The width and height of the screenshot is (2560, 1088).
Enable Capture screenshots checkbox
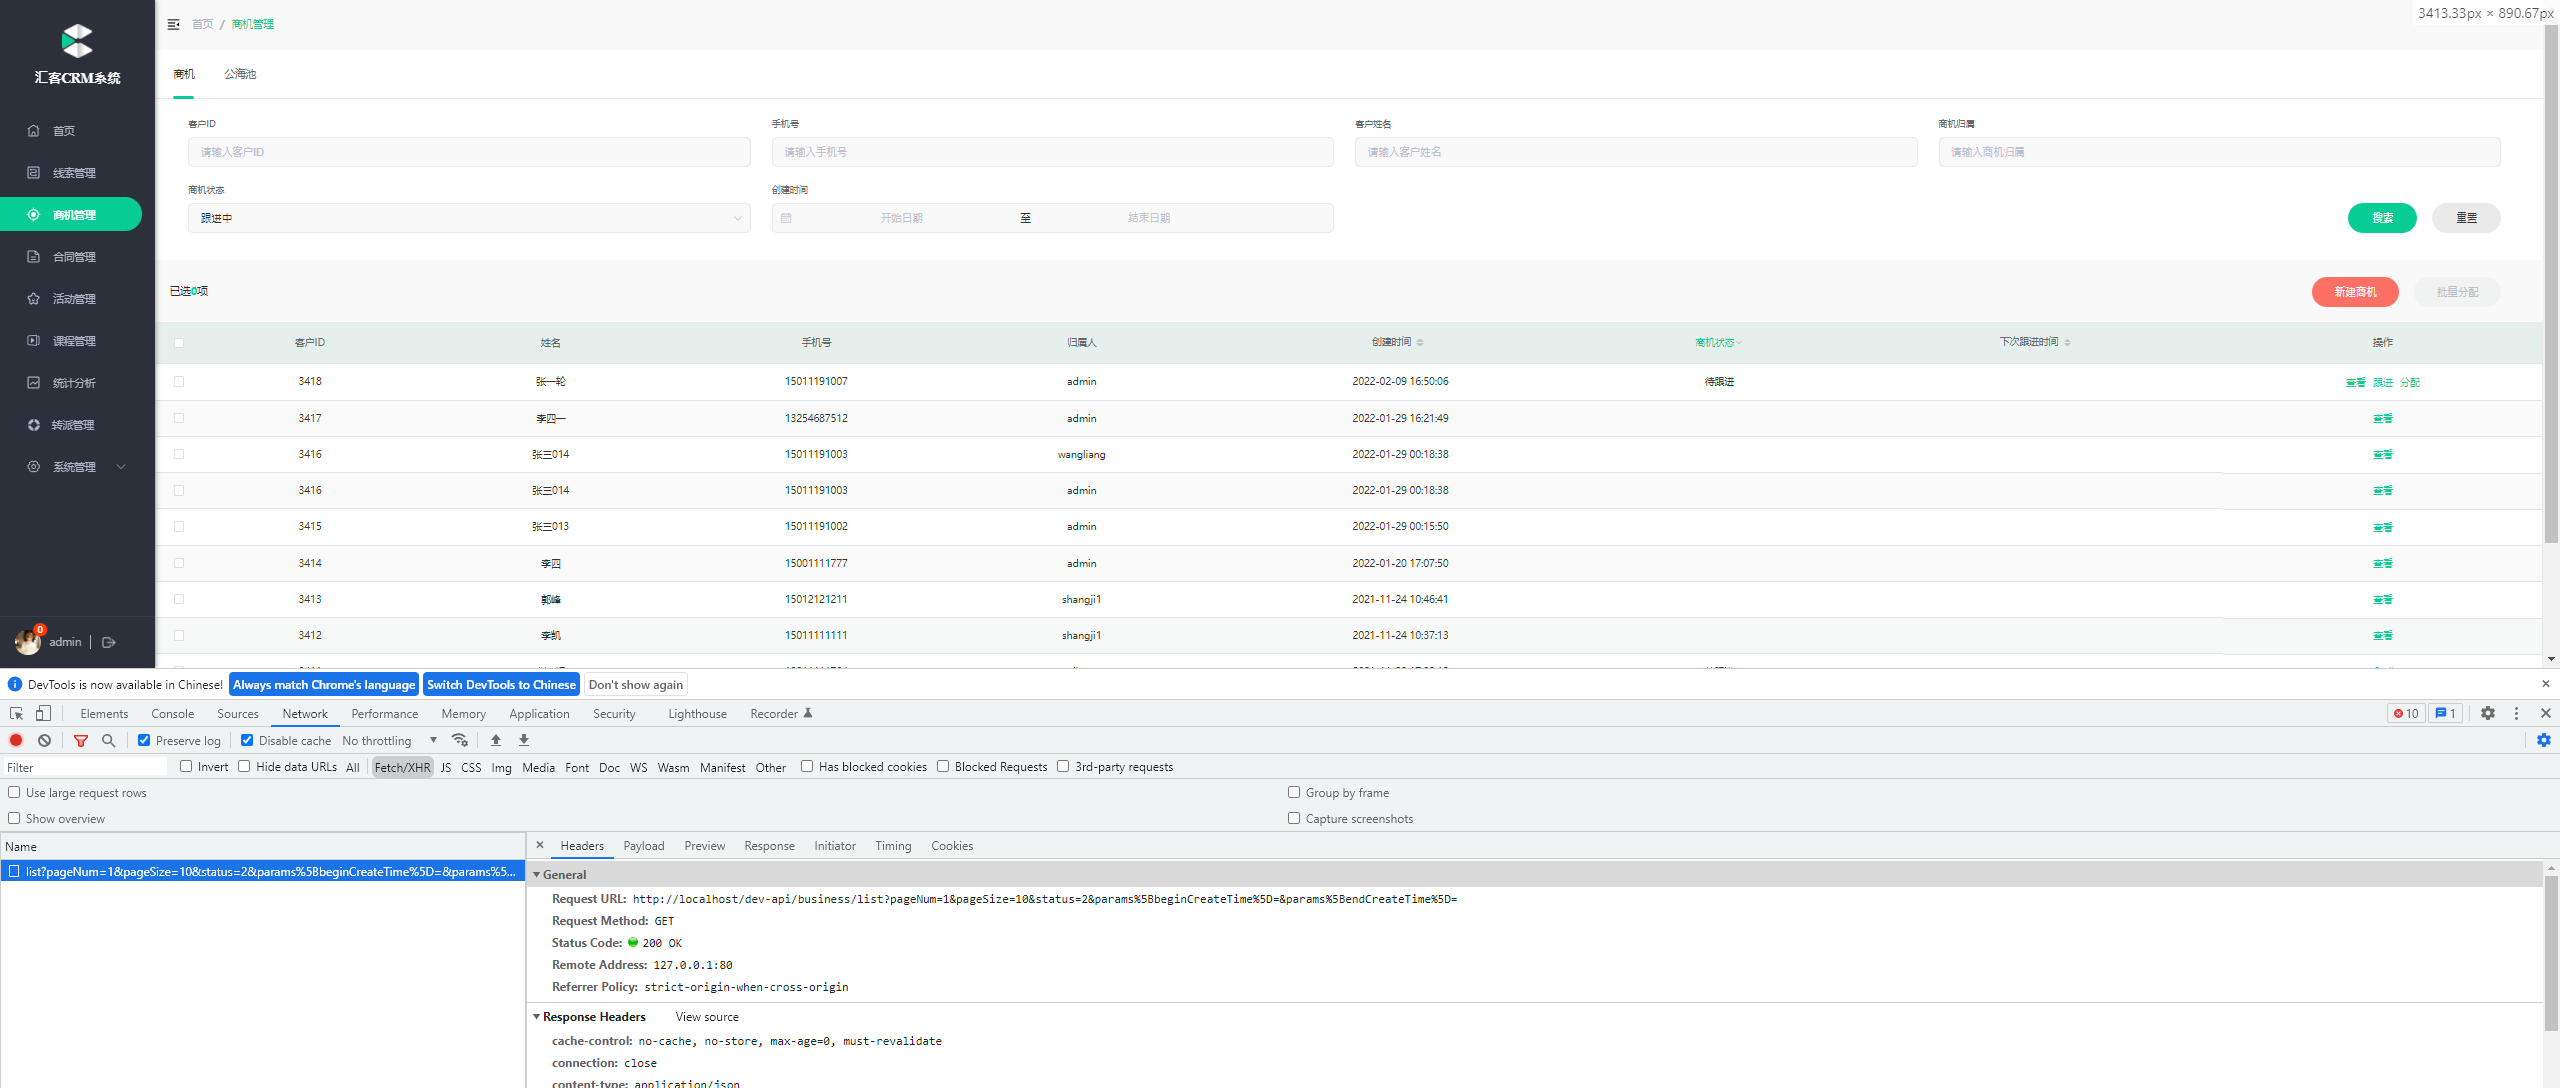(1294, 818)
